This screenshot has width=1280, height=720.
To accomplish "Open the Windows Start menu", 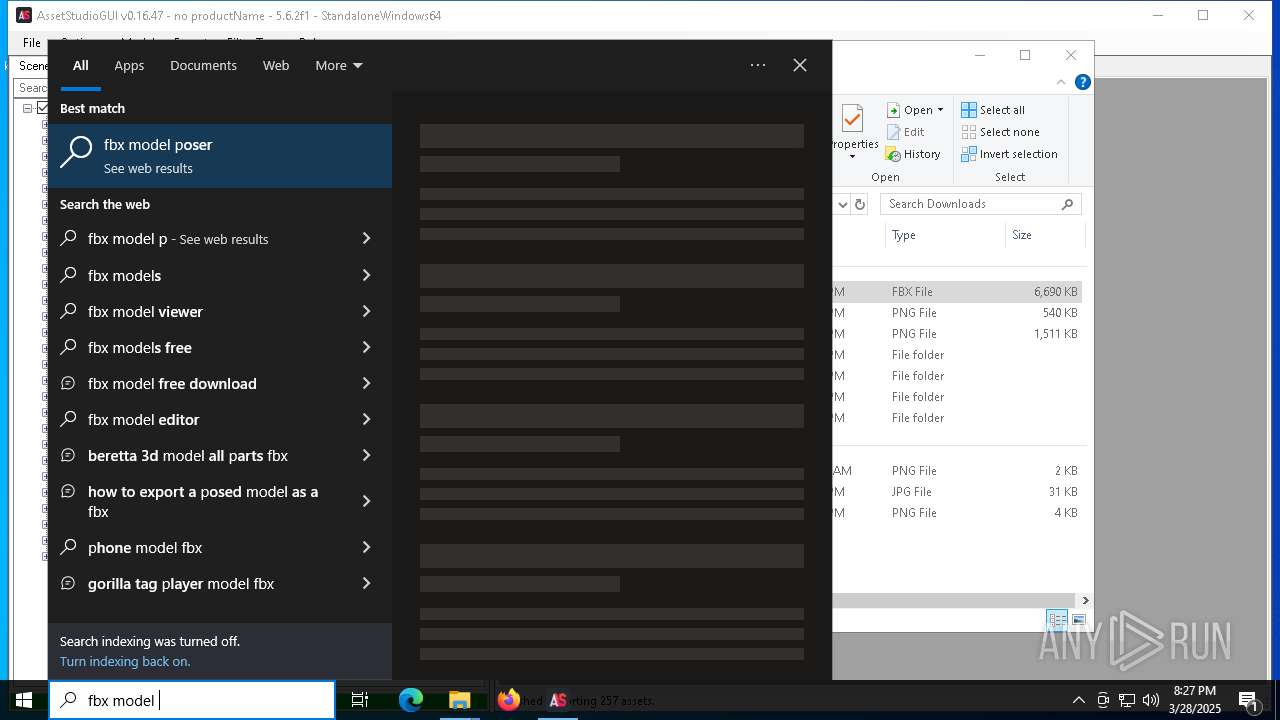I will (x=24, y=700).
